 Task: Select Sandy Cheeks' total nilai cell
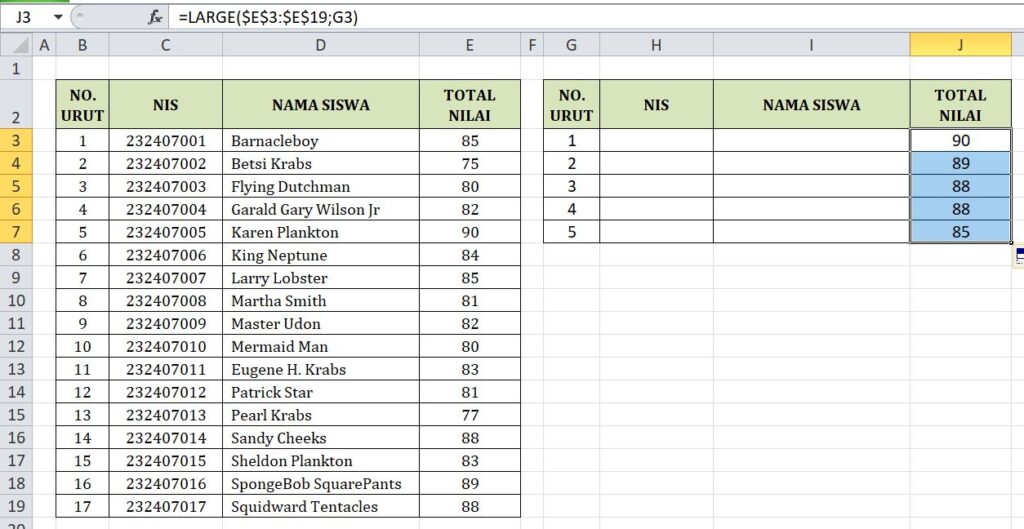tap(470, 438)
